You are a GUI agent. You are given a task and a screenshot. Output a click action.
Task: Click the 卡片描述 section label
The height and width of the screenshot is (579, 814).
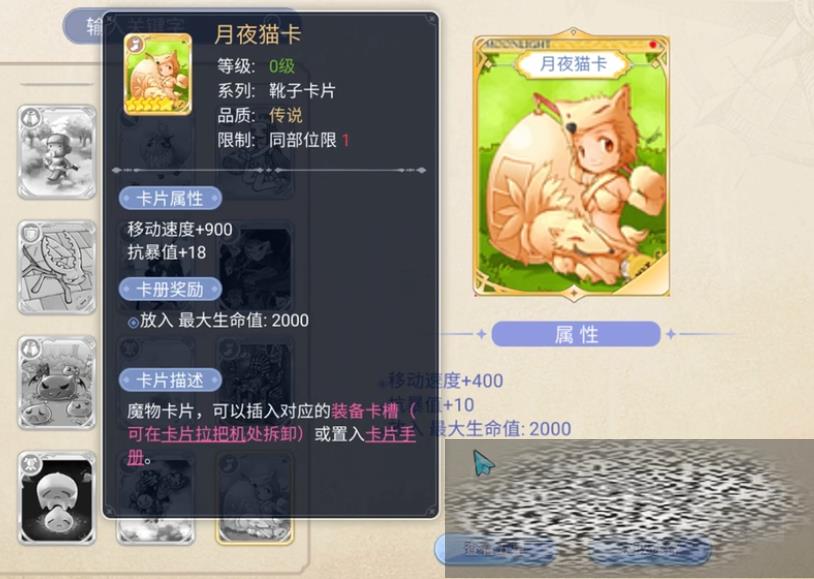tap(170, 380)
